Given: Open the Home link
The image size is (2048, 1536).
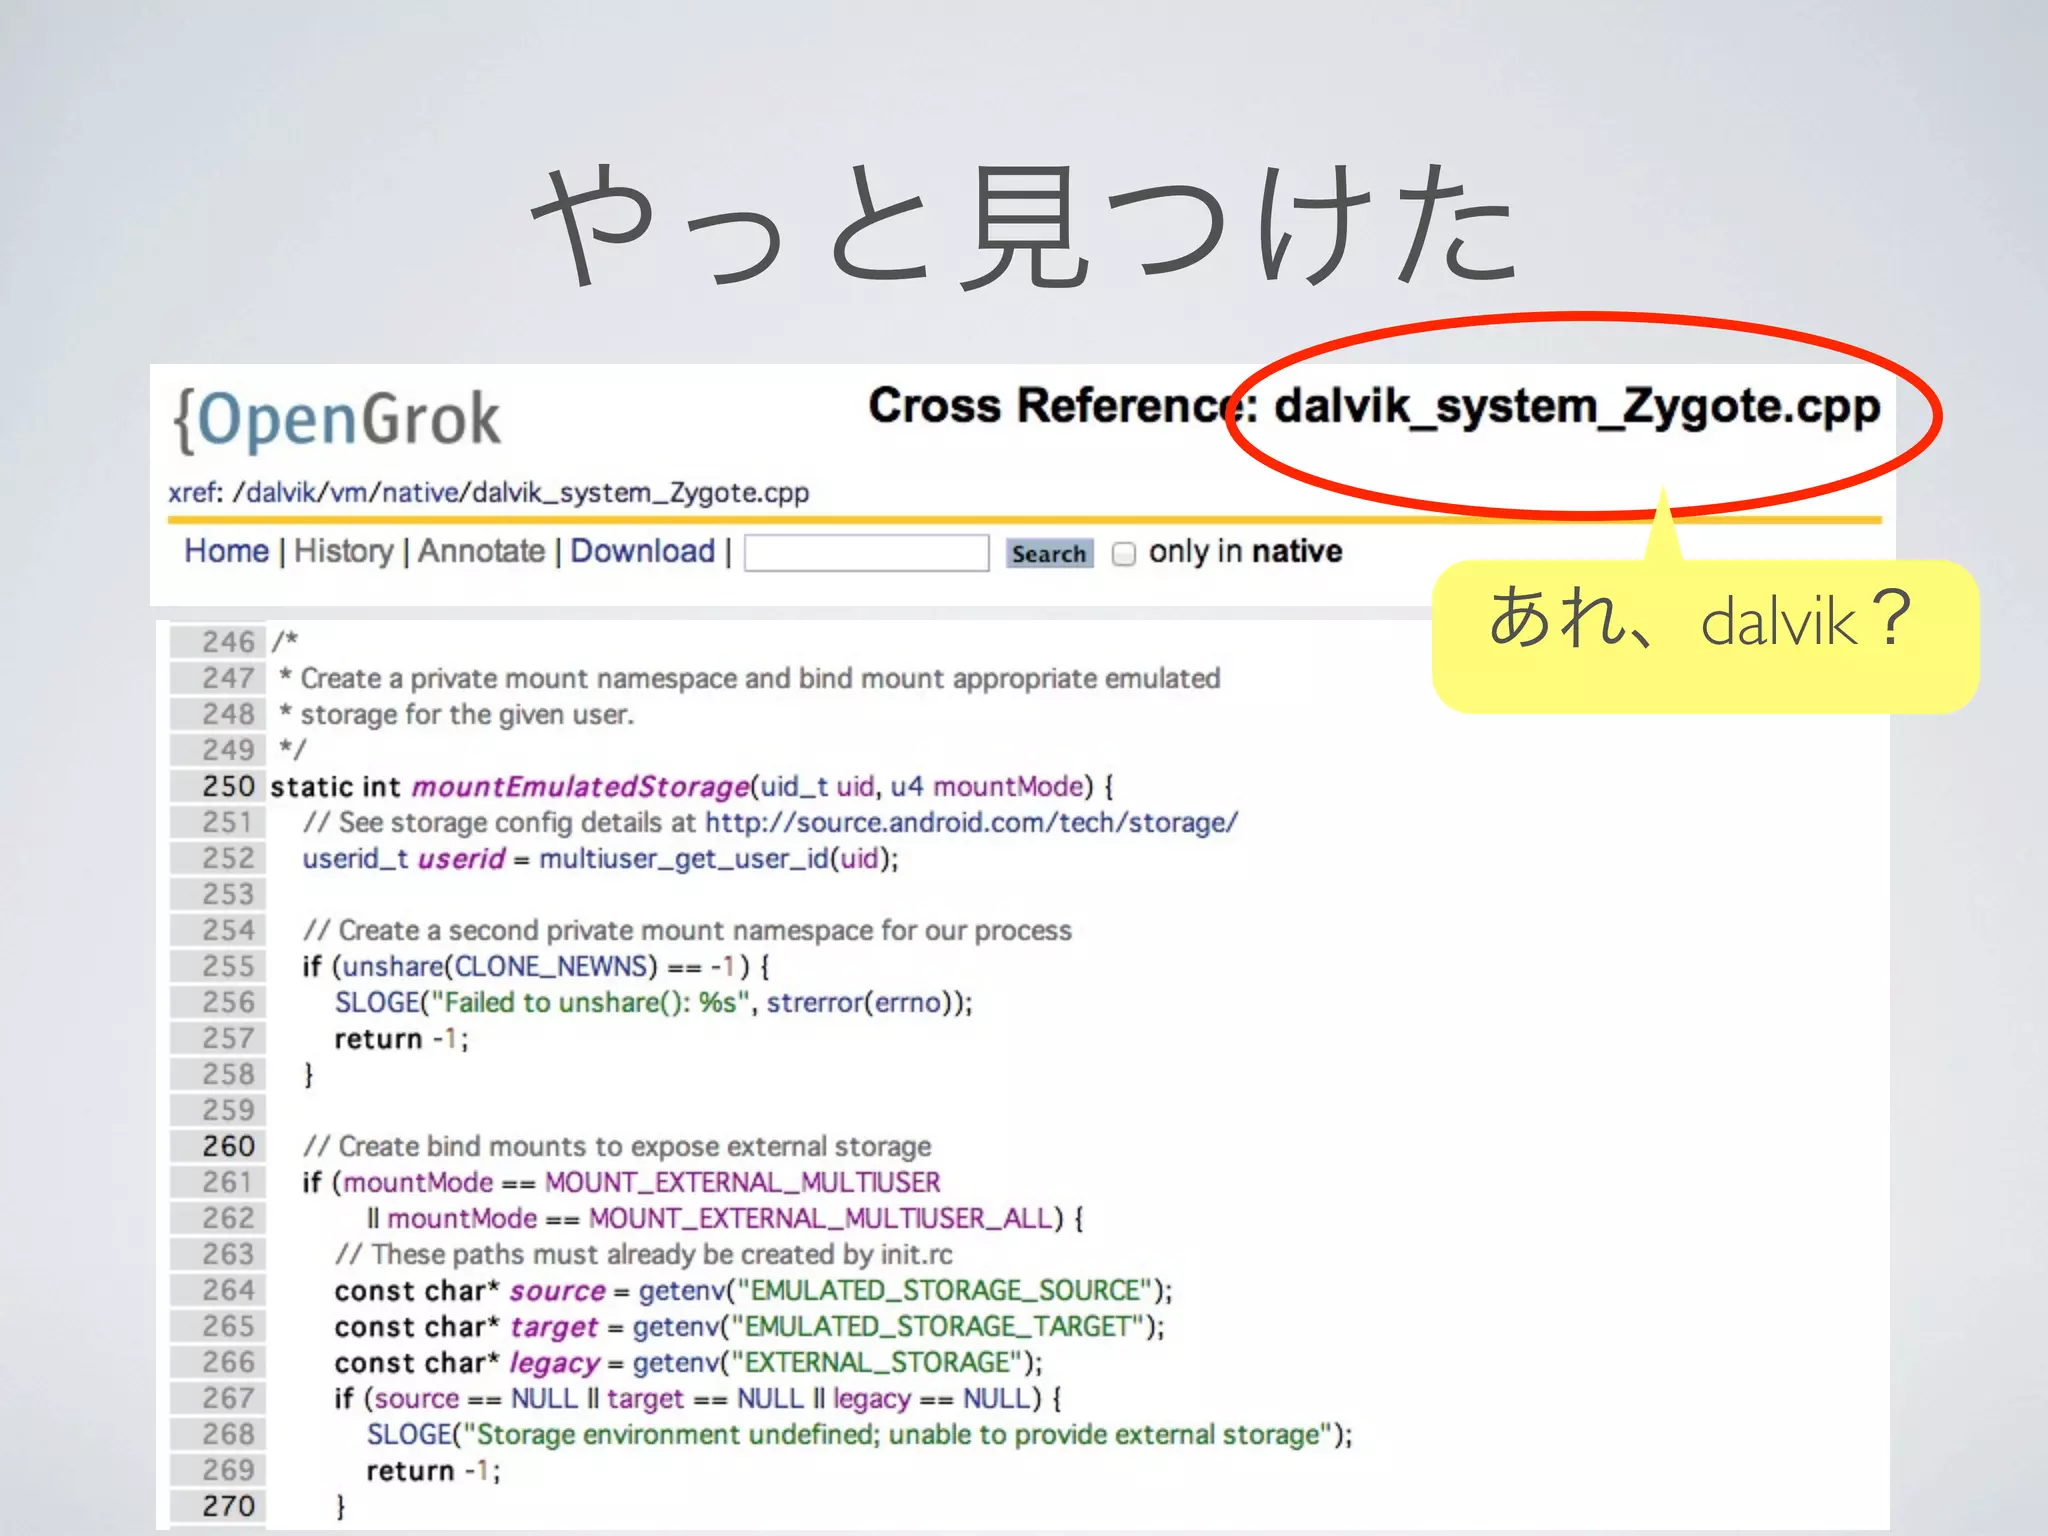Looking at the screenshot, I should coord(226,551).
